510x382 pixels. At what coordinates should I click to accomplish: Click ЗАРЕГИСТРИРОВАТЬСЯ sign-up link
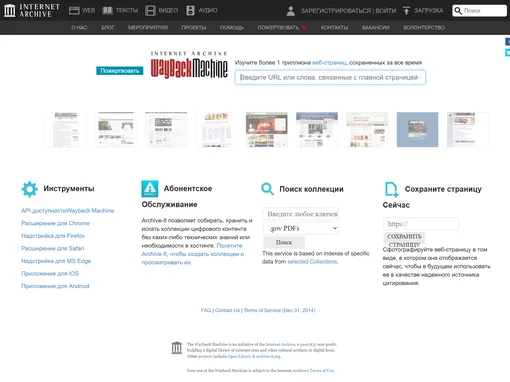(336, 11)
